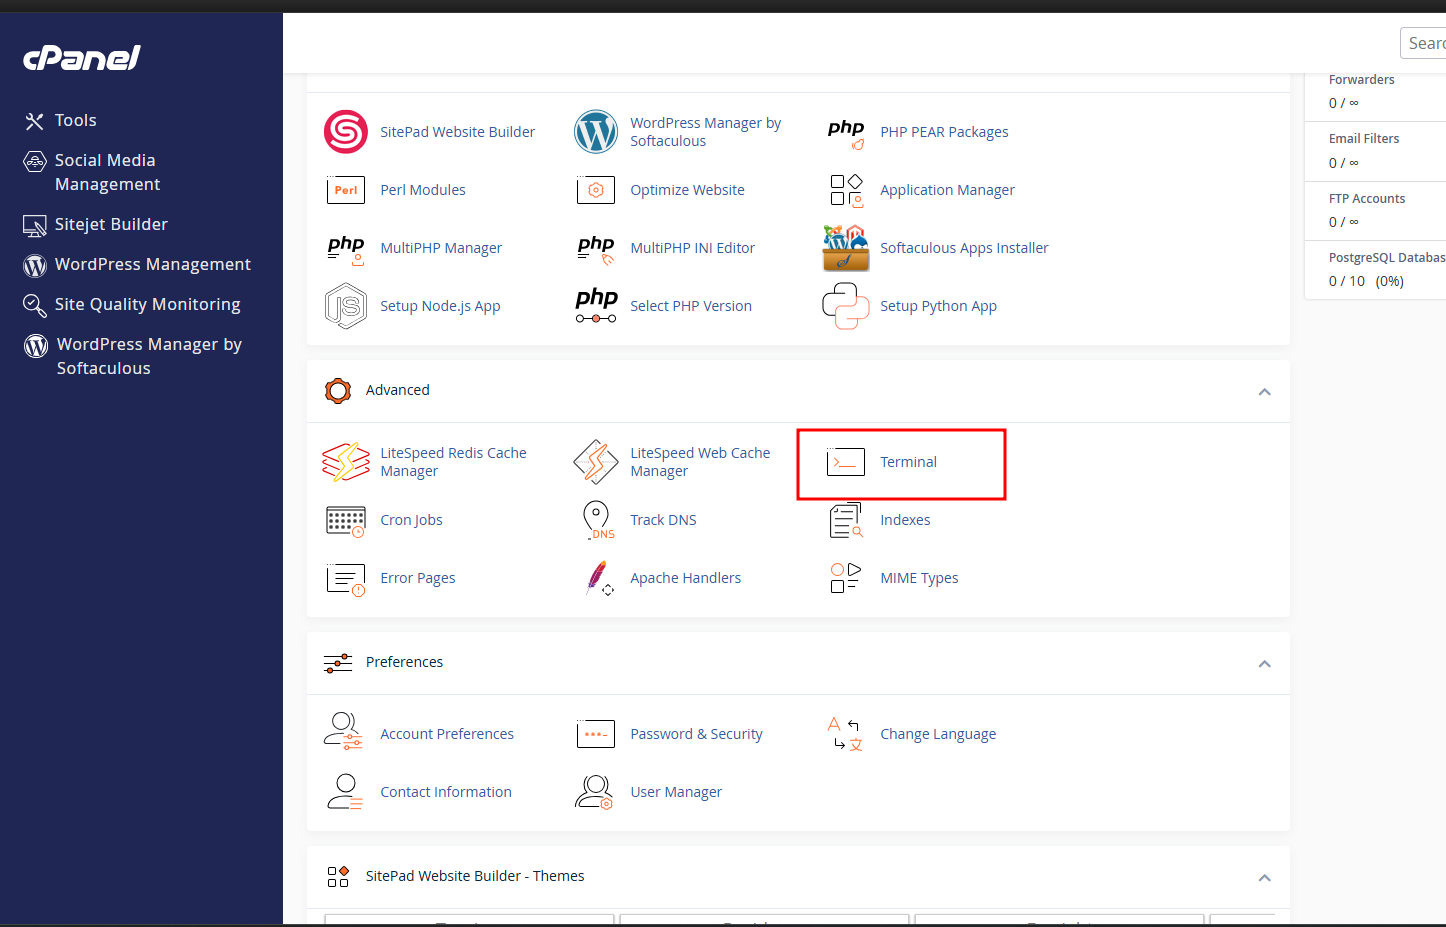
Task: Open User Manager icon
Action: click(x=594, y=792)
